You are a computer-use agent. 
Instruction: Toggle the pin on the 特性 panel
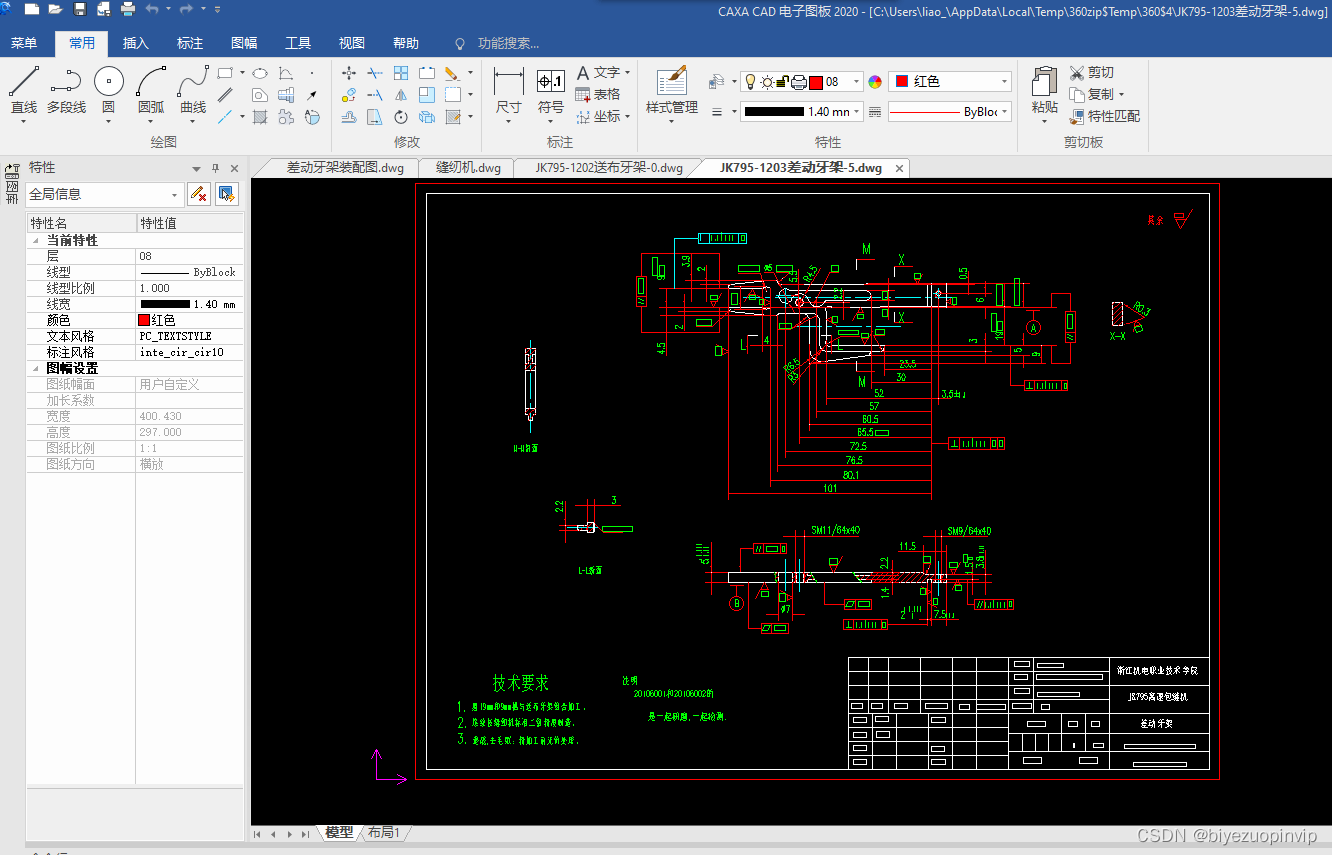click(x=215, y=168)
